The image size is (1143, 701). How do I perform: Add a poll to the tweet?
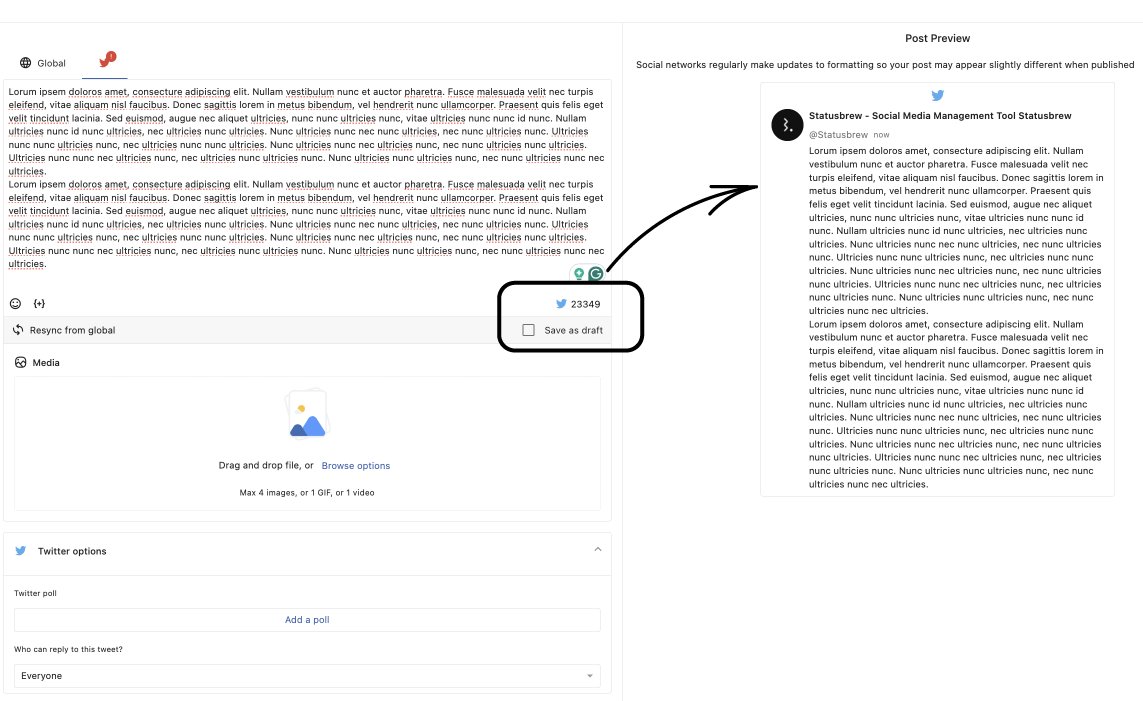[307, 619]
